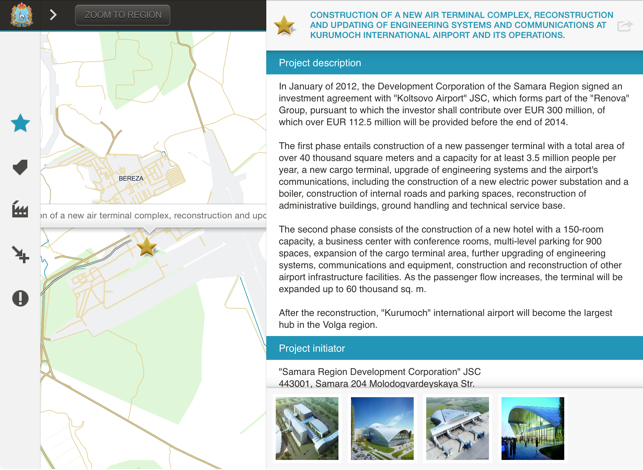The height and width of the screenshot is (470, 643).
Task: Open the terminal with parked aircraft thumbnail
Action: pos(457,428)
